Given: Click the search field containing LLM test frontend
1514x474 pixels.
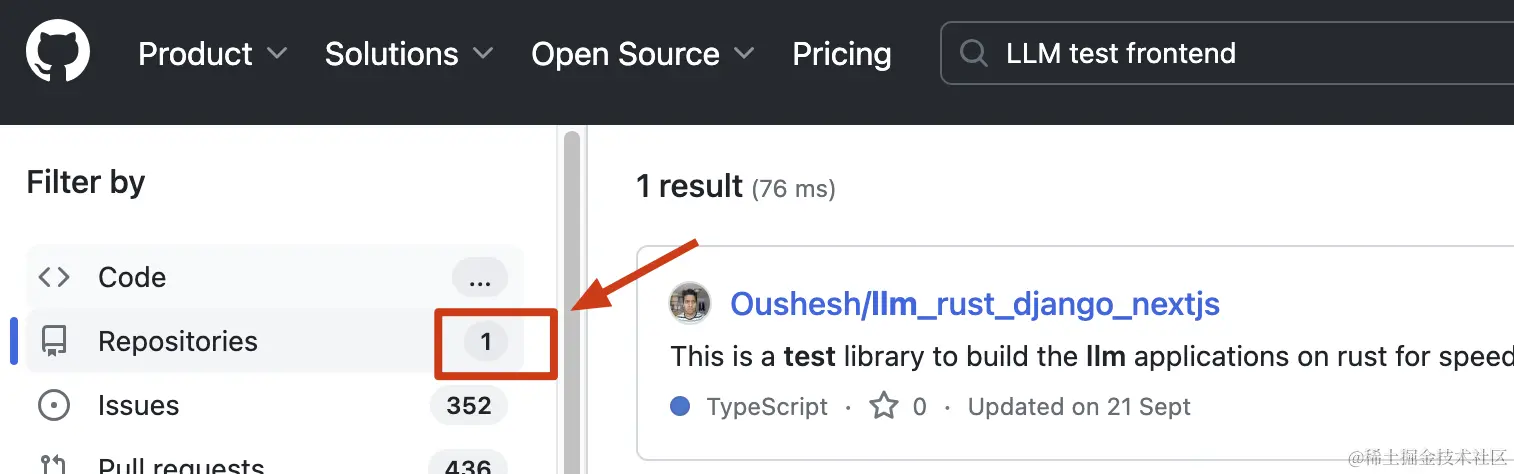Looking at the screenshot, I should 1227,53.
